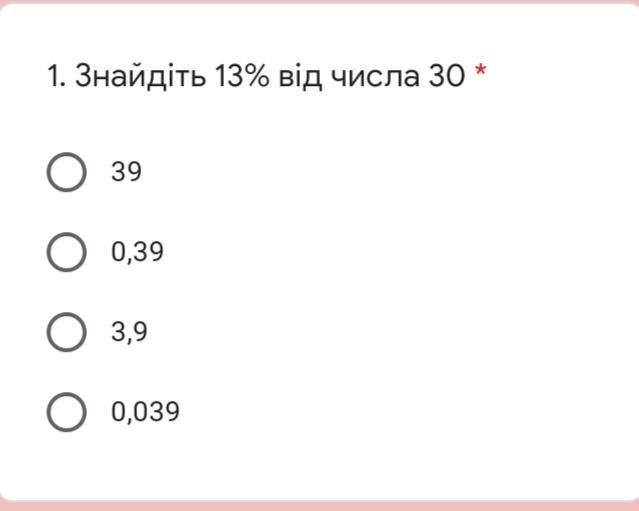Image resolution: width=639 pixels, height=511 pixels.
Task: Click blank card area below the 0,039 option
Action: [300, 465]
